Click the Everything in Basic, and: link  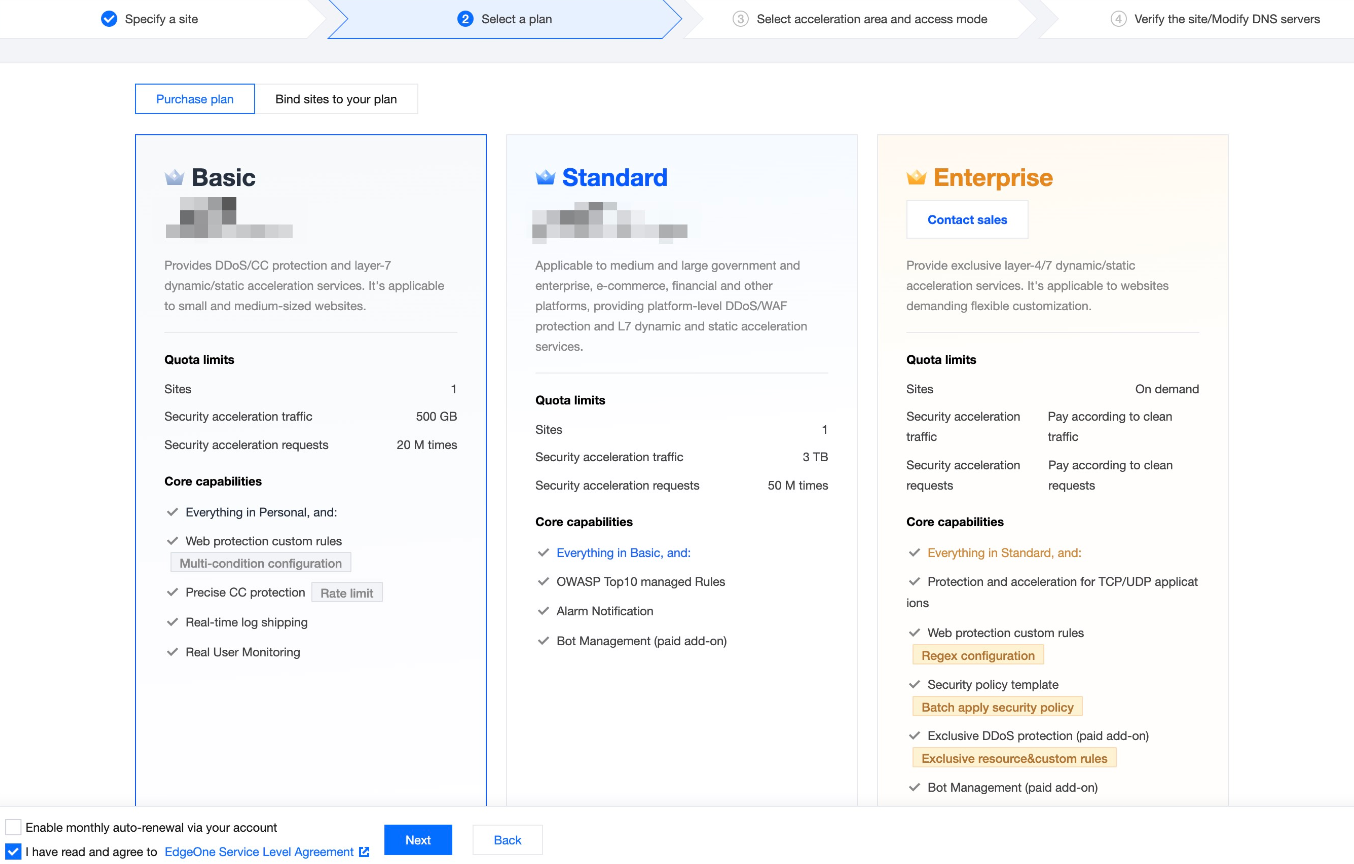coord(637,553)
